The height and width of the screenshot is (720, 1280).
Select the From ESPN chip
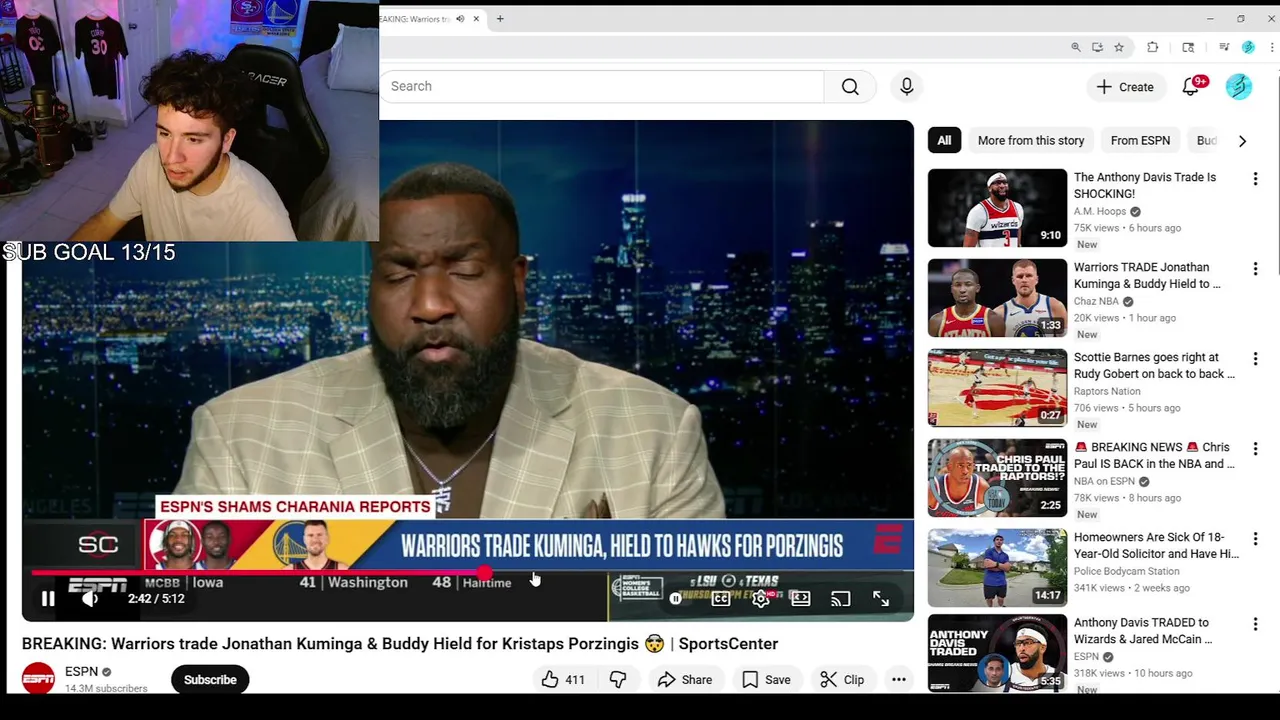(x=1140, y=141)
